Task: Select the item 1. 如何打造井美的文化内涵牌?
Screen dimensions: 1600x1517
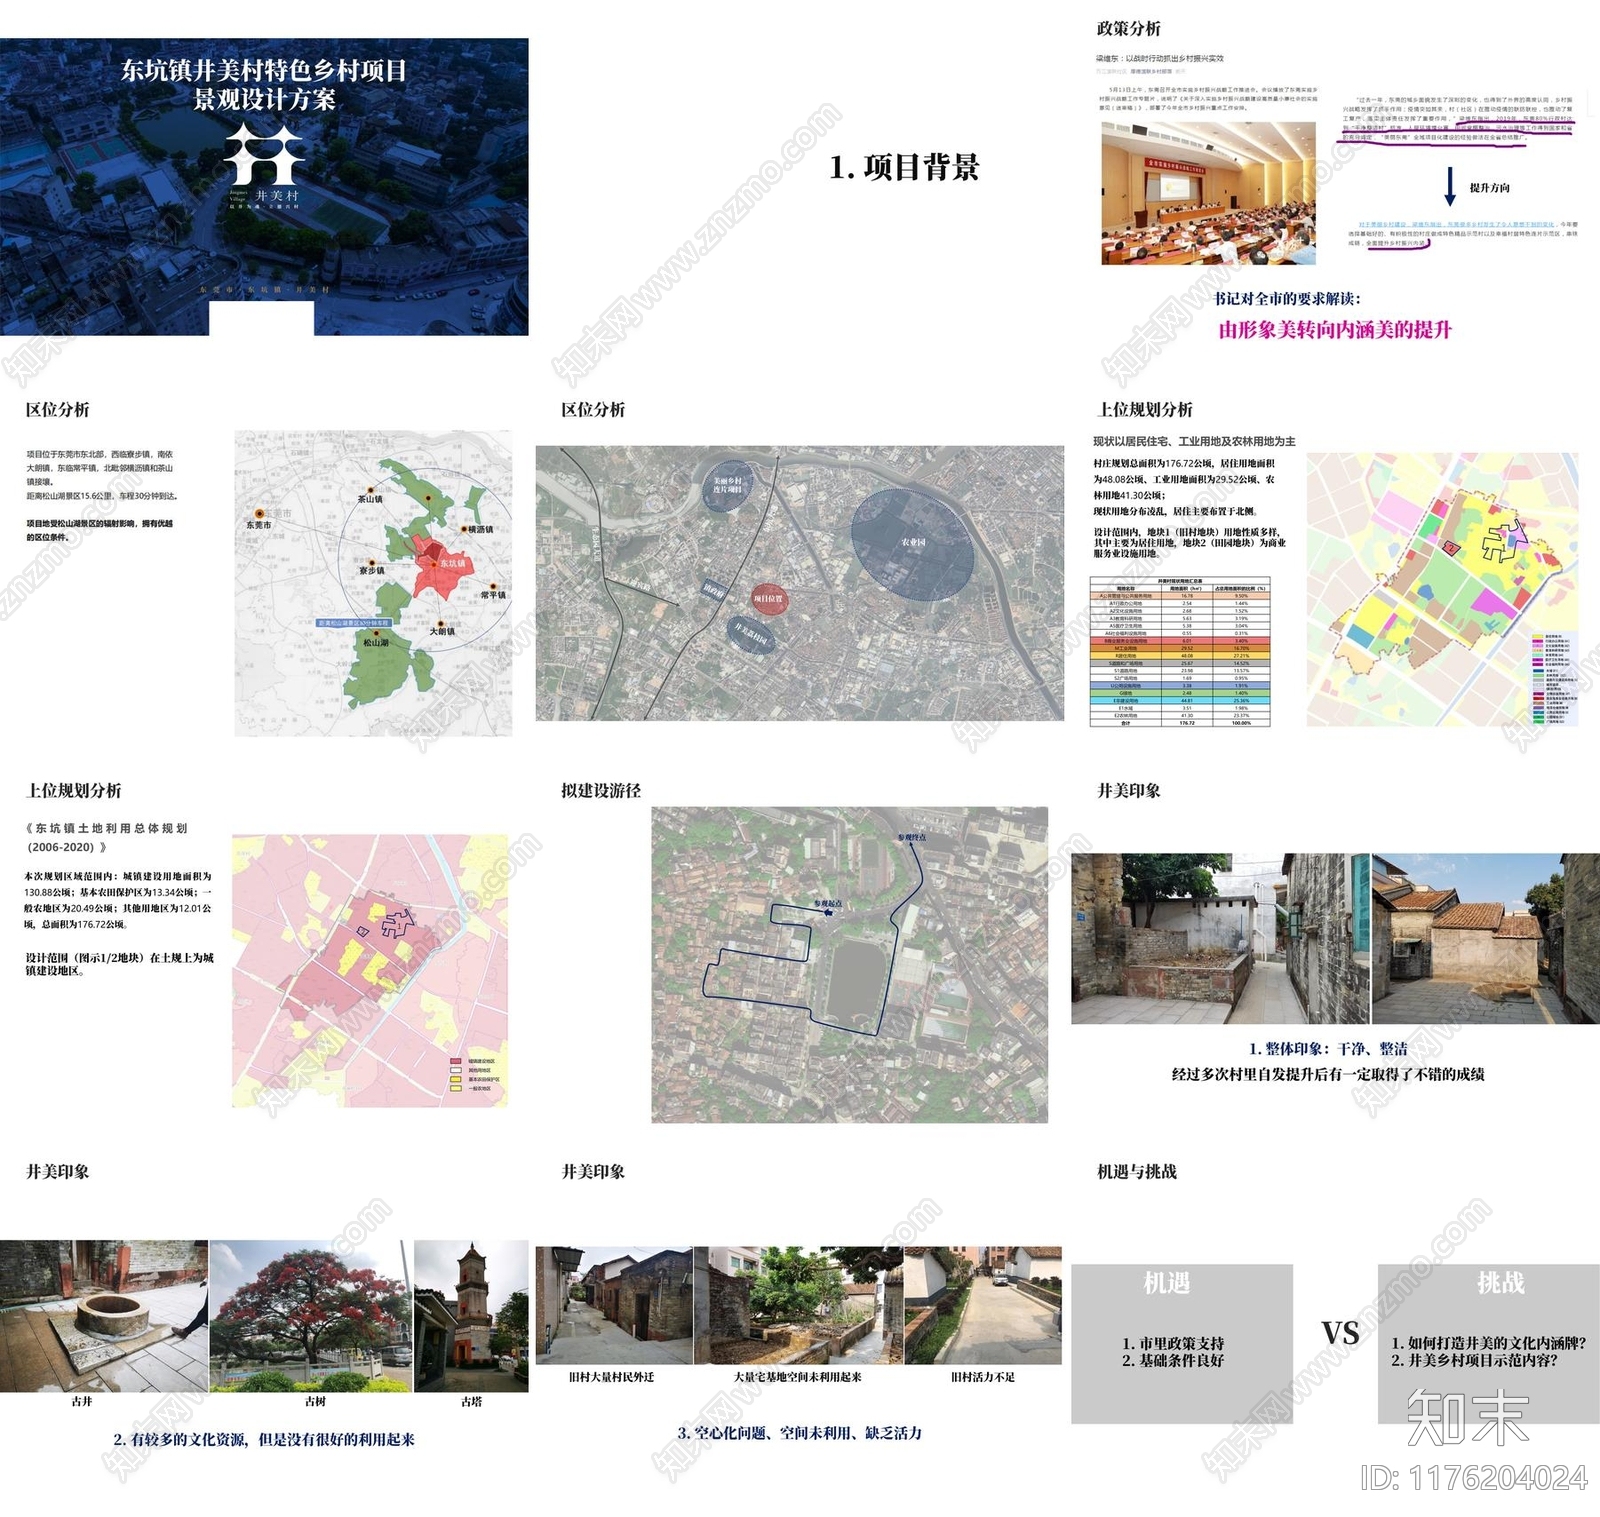Action: 1488,1343
